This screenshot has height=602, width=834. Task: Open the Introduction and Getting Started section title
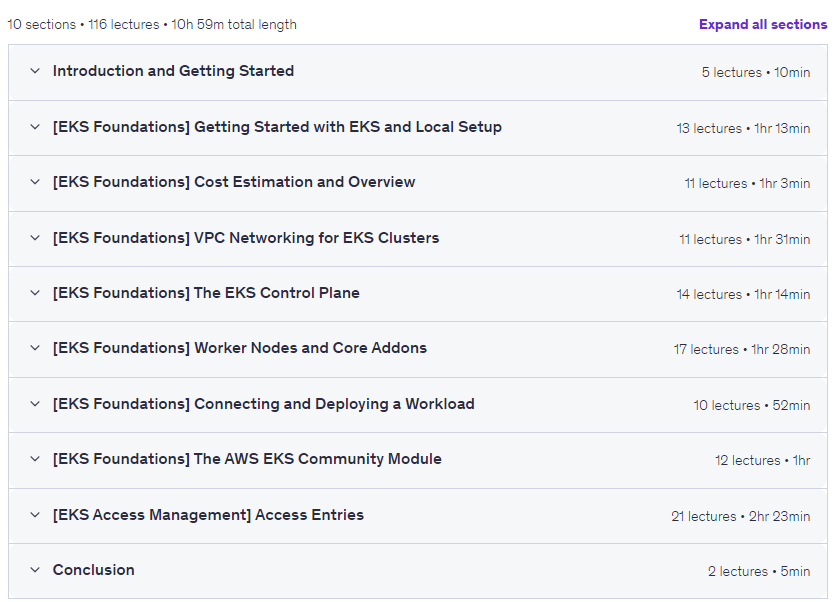(173, 71)
